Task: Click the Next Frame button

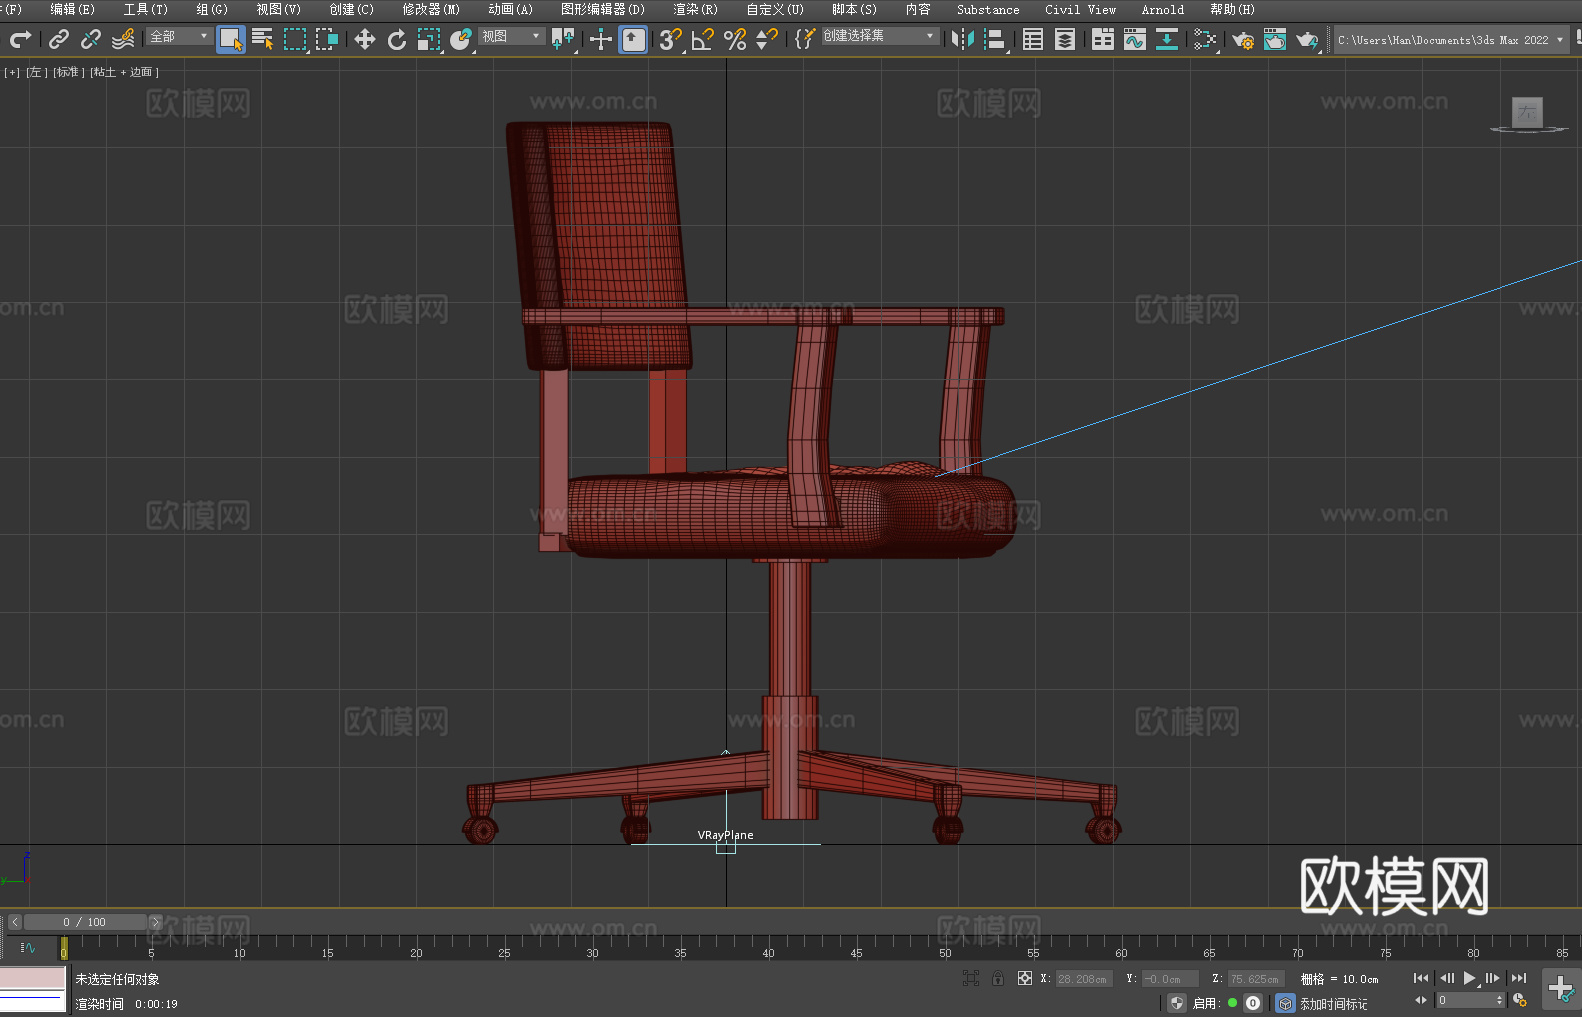Action: coord(1493,978)
